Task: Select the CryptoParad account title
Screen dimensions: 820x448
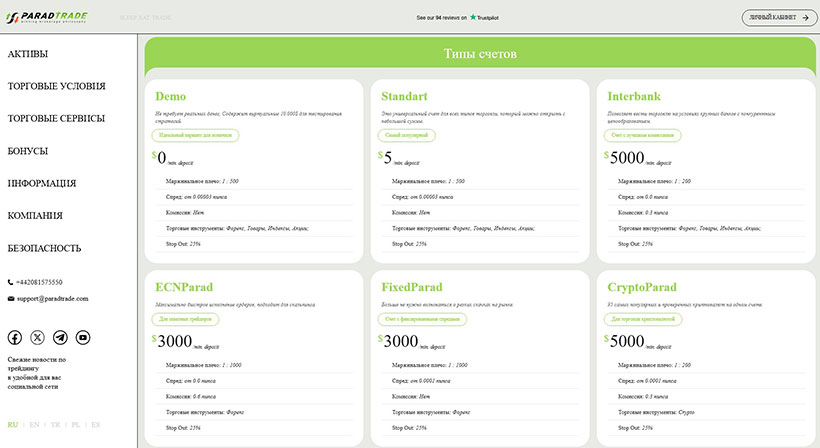Action: (647, 285)
